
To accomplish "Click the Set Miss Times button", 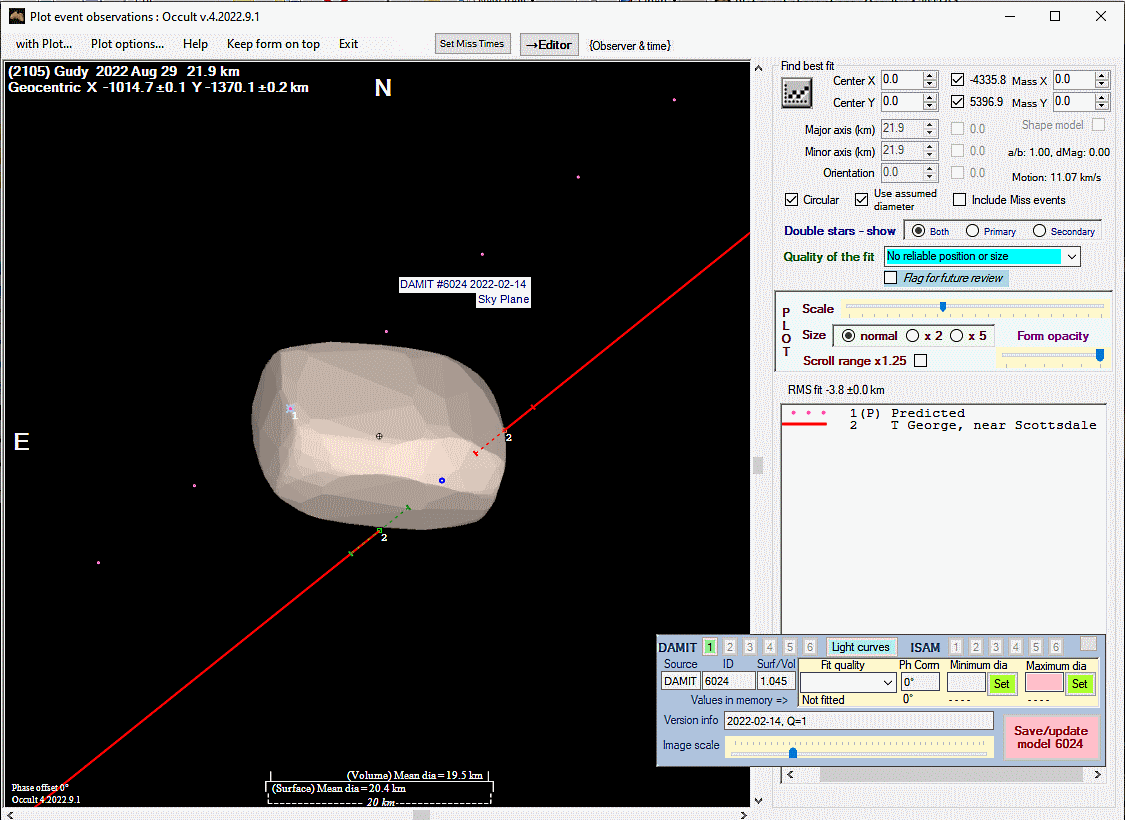I will 473,44.
